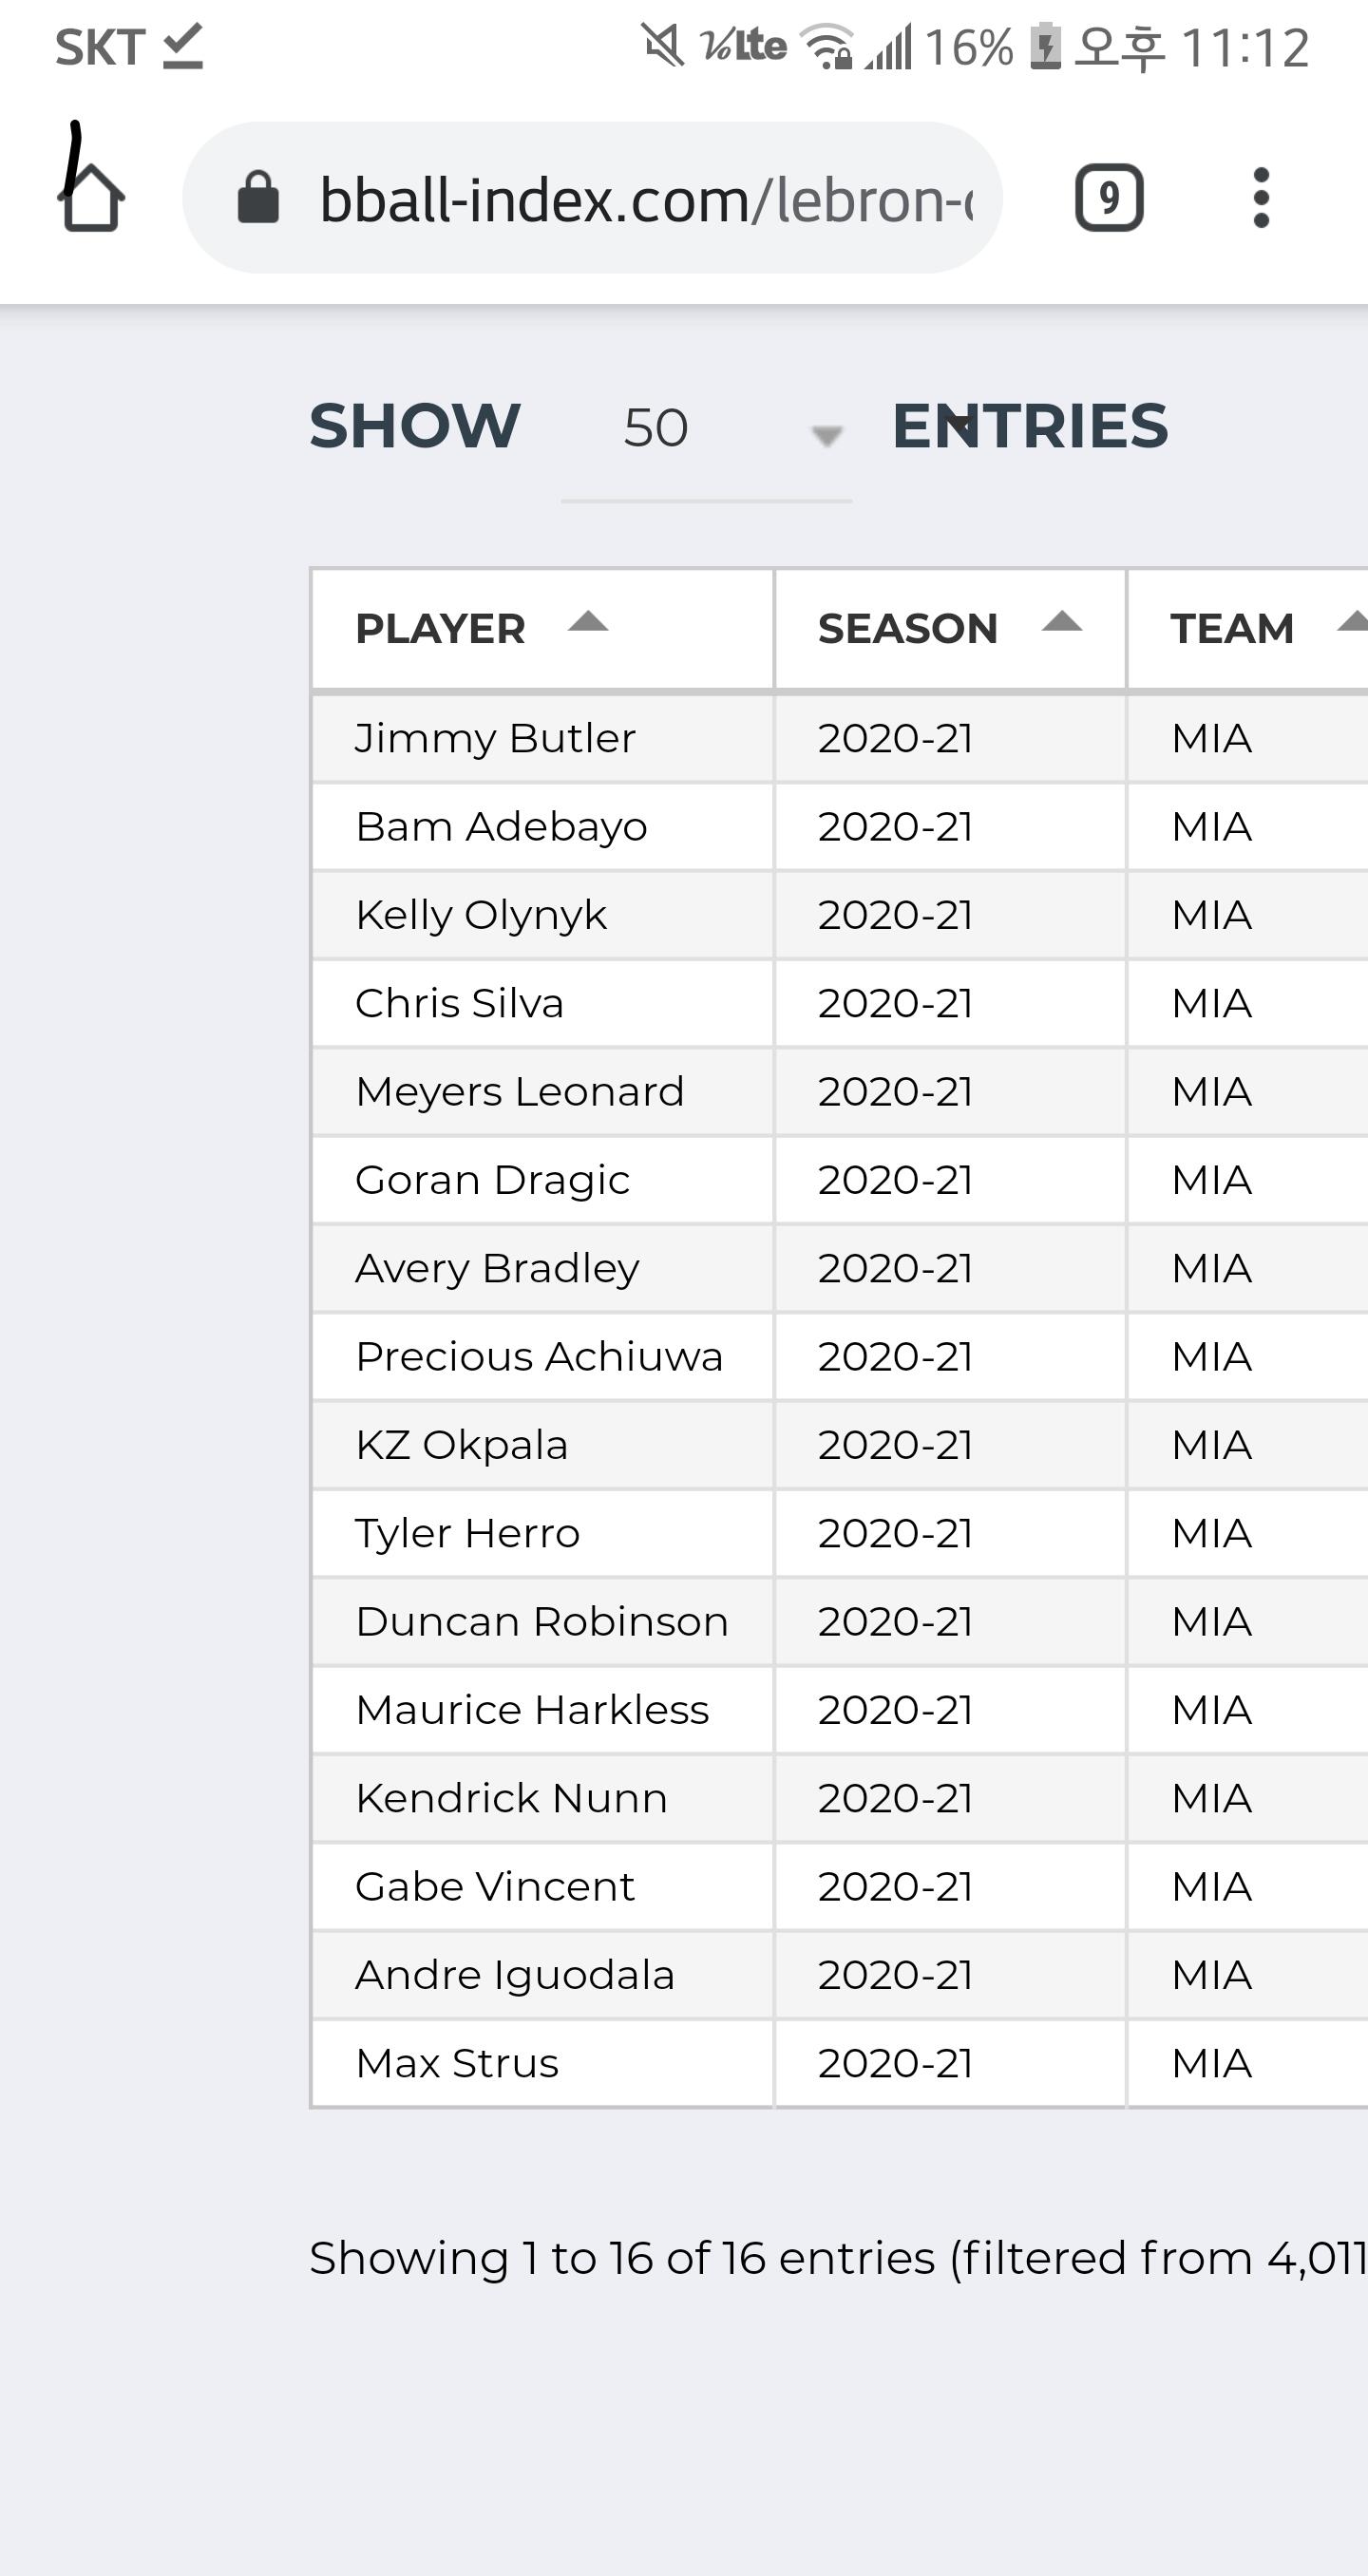Tap Max Strus in the table

point(457,2062)
